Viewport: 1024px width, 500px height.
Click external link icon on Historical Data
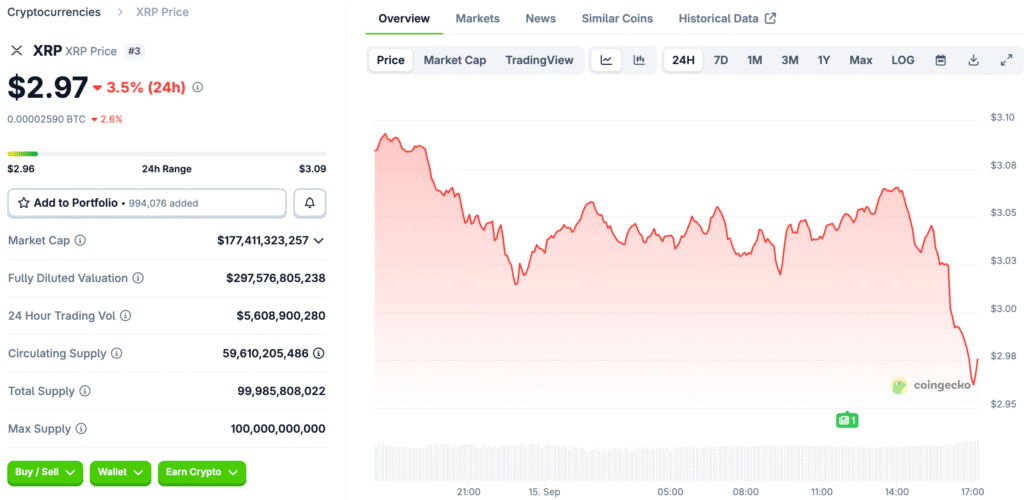771,18
